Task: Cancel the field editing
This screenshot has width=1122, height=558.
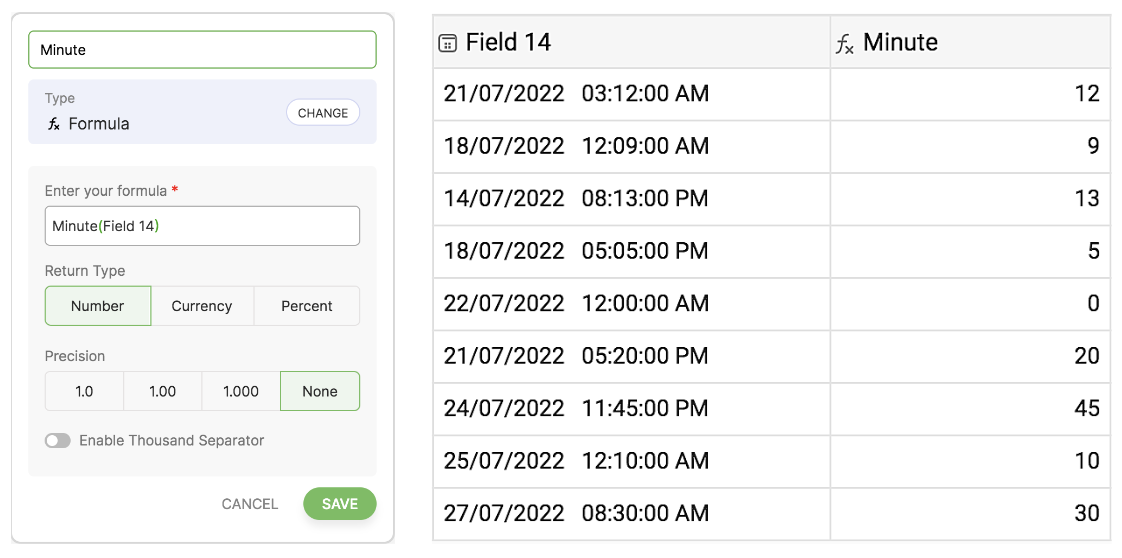Action: 250,504
